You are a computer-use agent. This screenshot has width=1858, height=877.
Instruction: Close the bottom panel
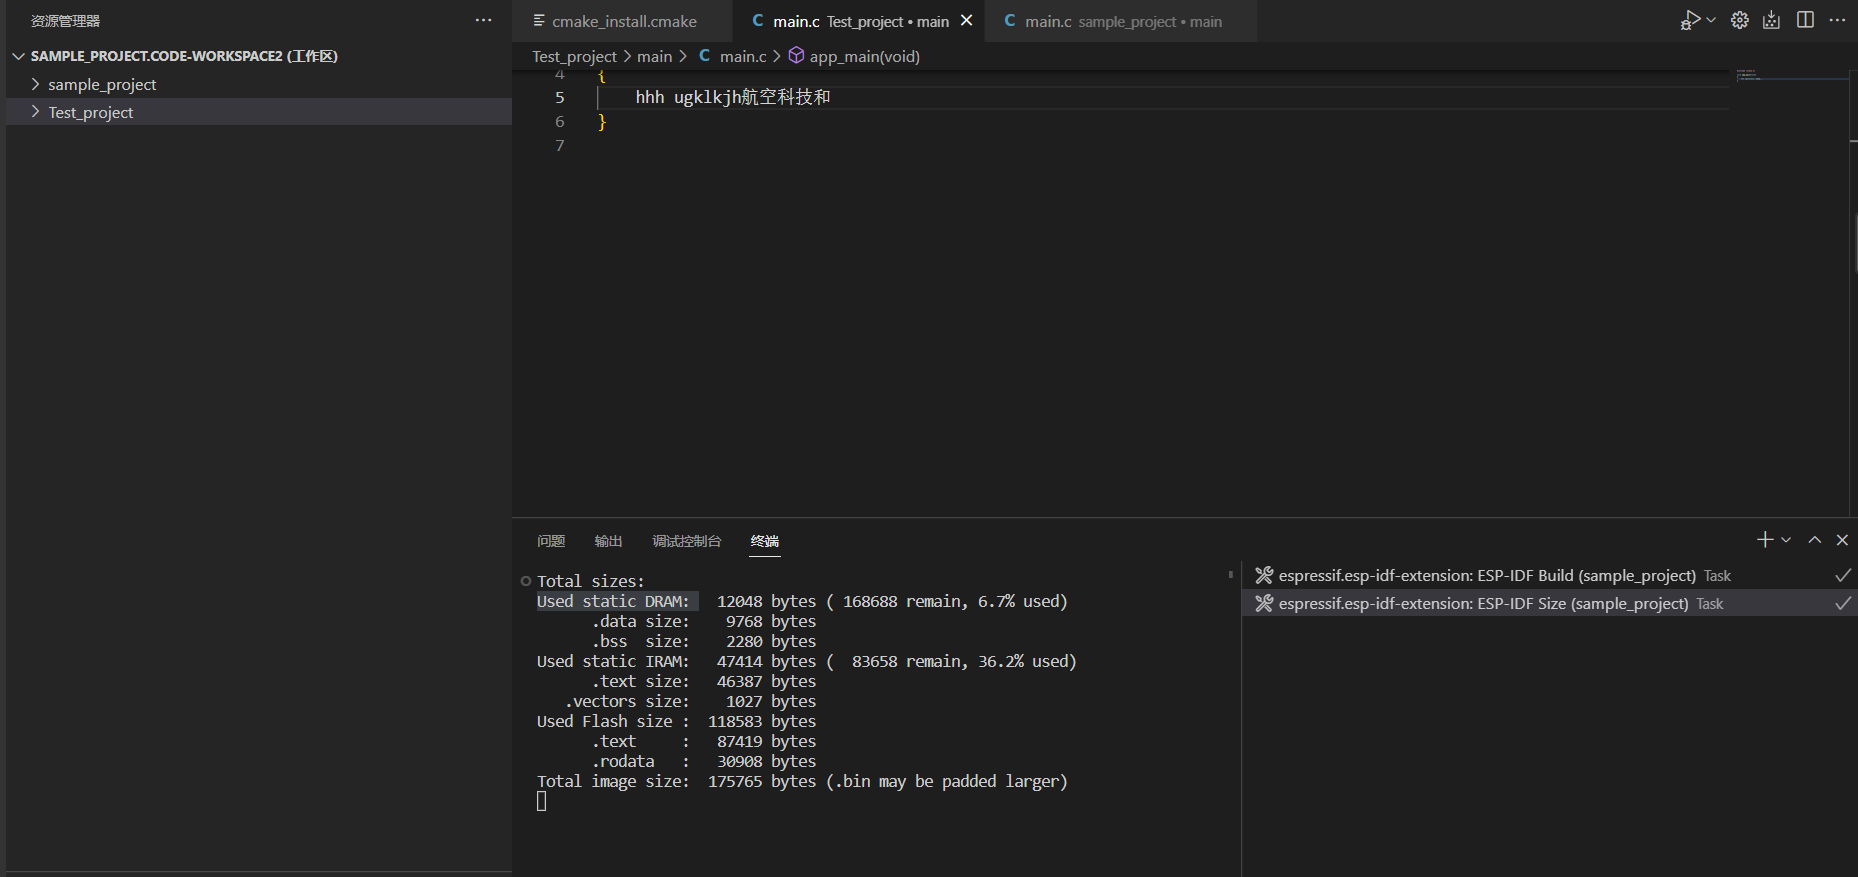(x=1842, y=540)
